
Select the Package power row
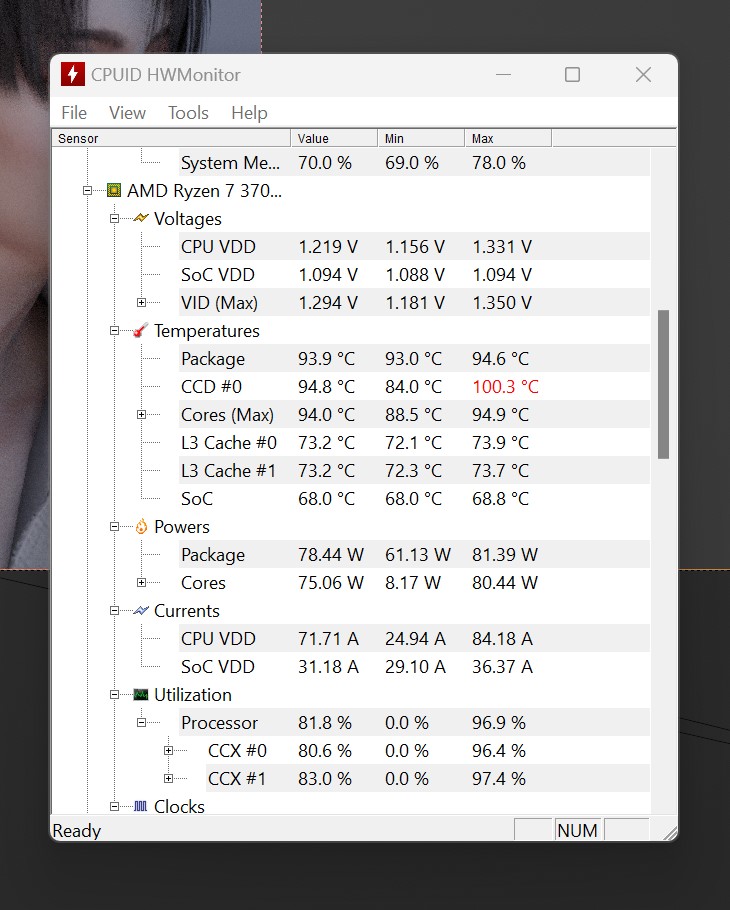[414, 554]
